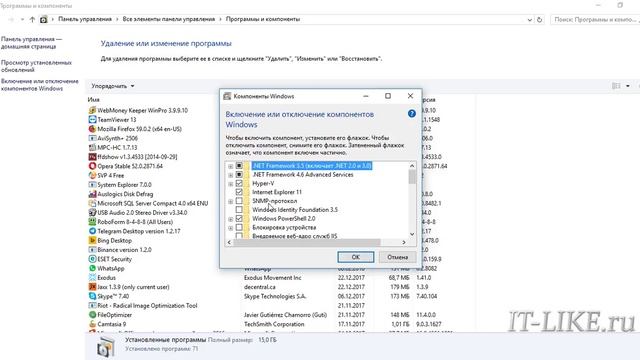
Task: Select the ffdshow program icon
Action: [92, 157]
